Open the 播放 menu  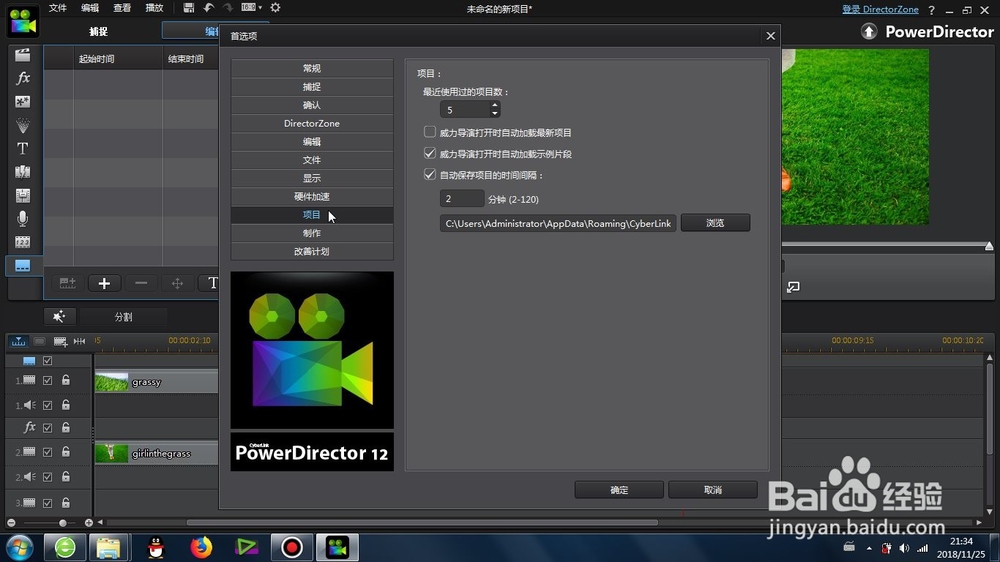[154, 8]
